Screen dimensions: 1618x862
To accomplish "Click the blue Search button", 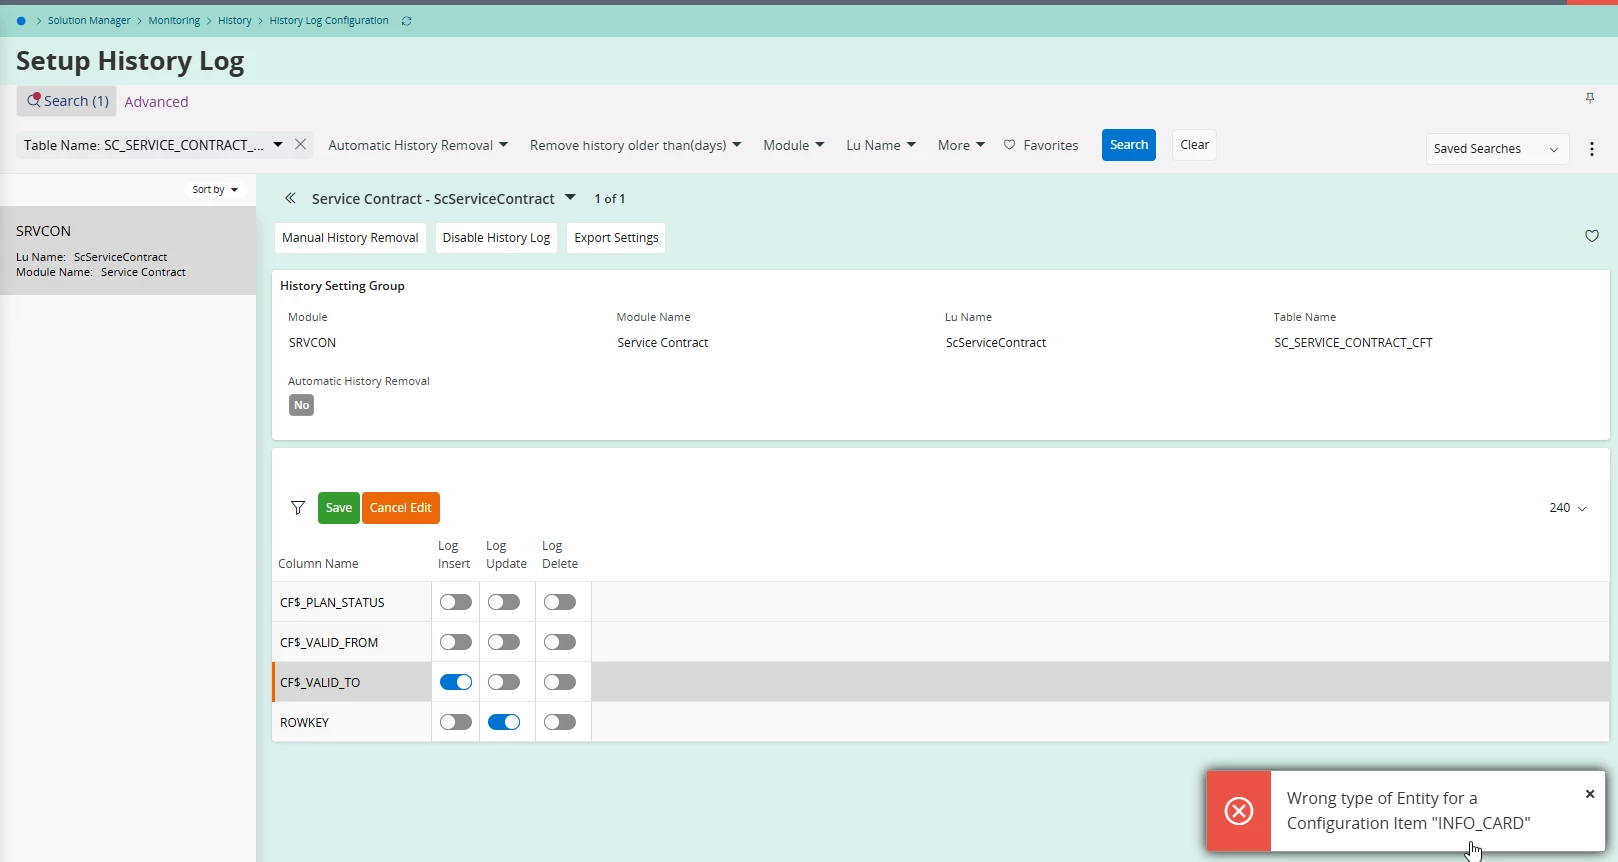I will click(x=1129, y=145).
